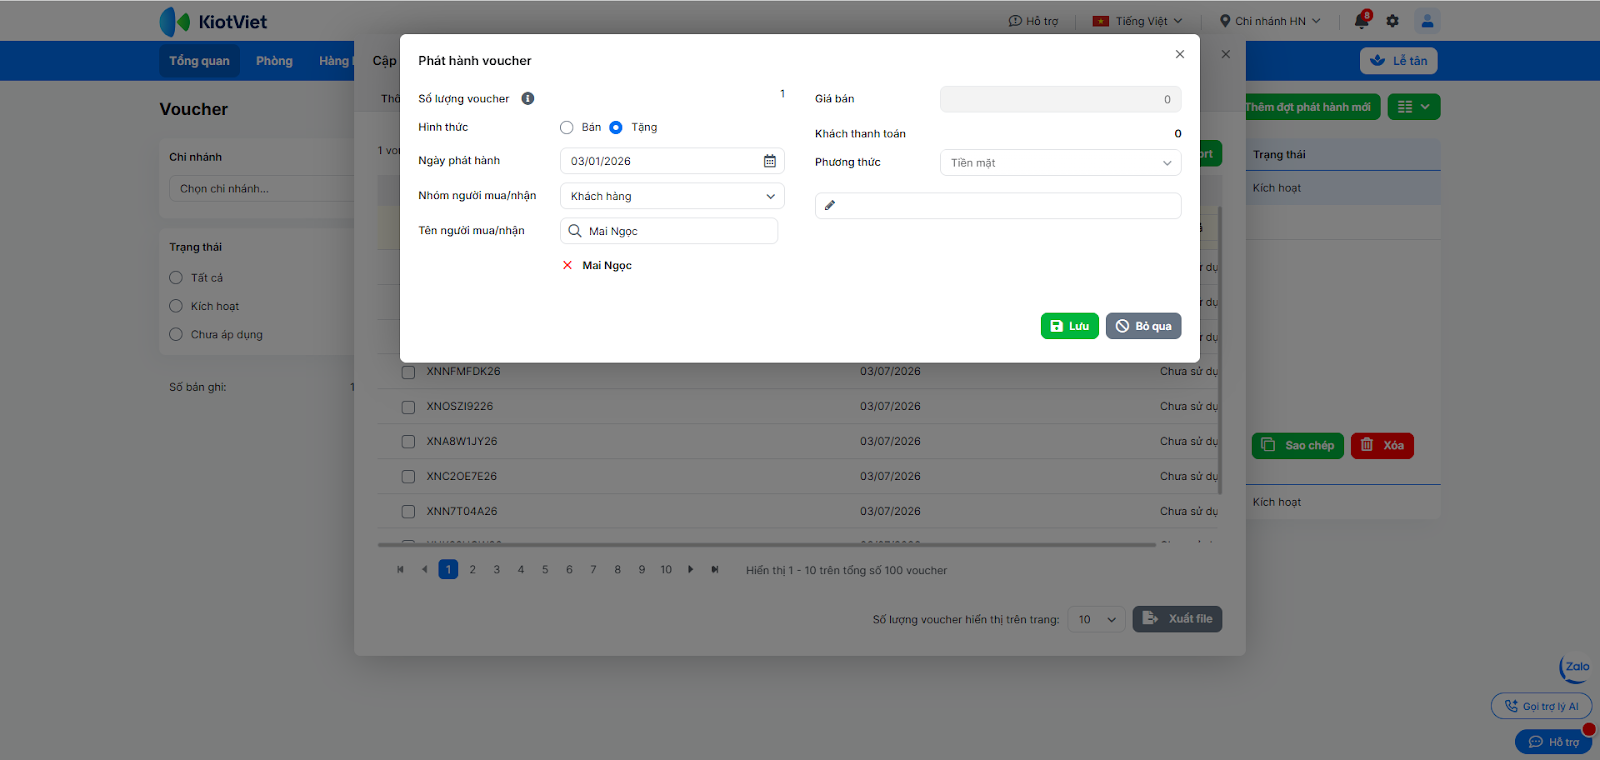The height and width of the screenshot is (760, 1600).
Task: Select the Tặng radio option
Action: (616, 127)
